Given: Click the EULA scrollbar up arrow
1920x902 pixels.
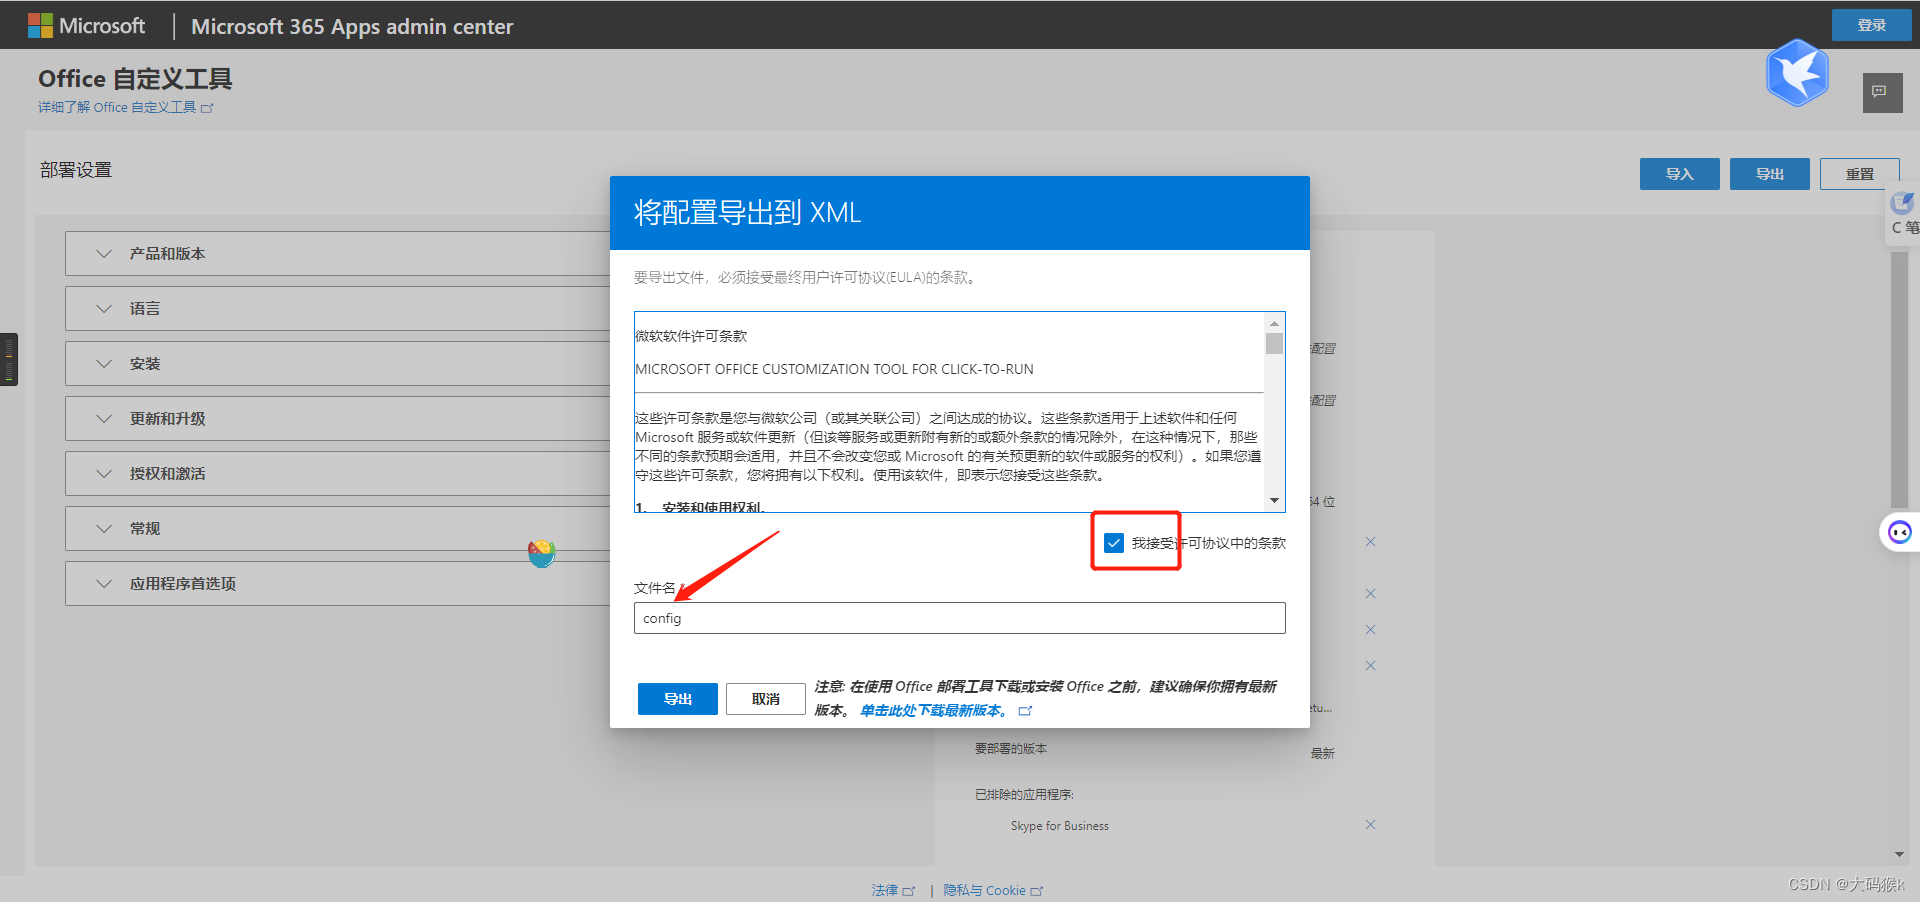Looking at the screenshot, I should point(1274,323).
